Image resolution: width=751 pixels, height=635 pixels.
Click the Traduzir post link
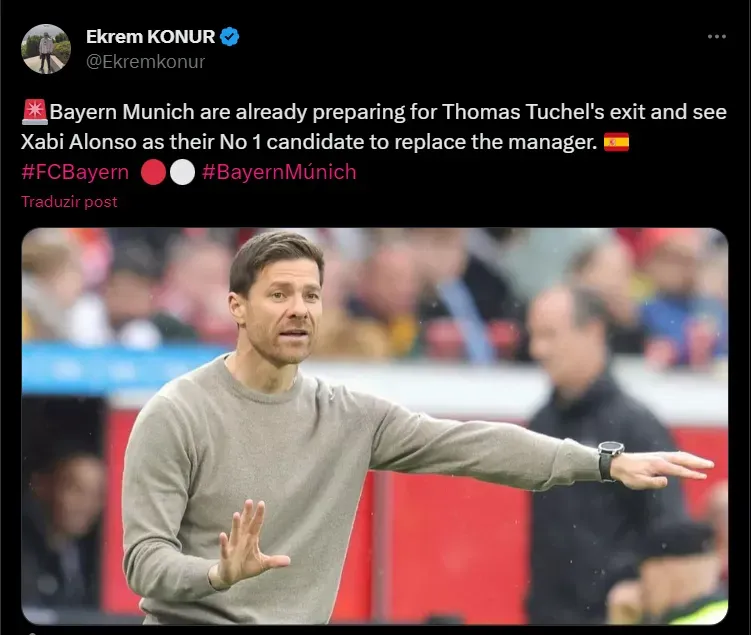tap(69, 202)
